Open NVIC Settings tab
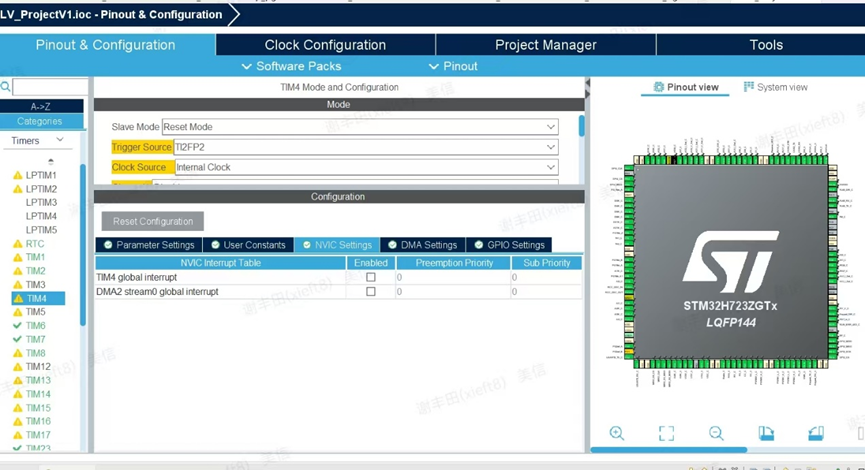Image resolution: width=865 pixels, height=470 pixels. click(x=337, y=245)
